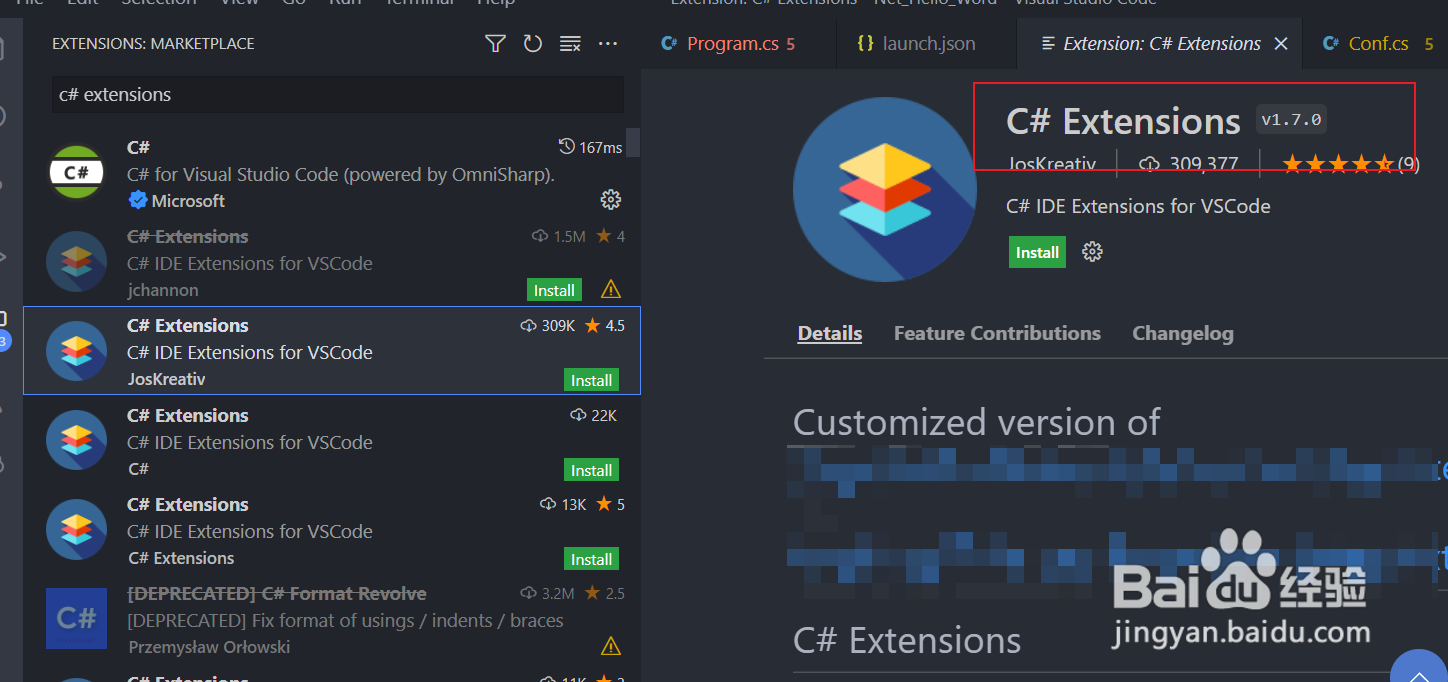Image resolution: width=1448 pixels, height=682 pixels.
Task: Click the Extensions list vertical scrollbar
Action: click(x=632, y=143)
